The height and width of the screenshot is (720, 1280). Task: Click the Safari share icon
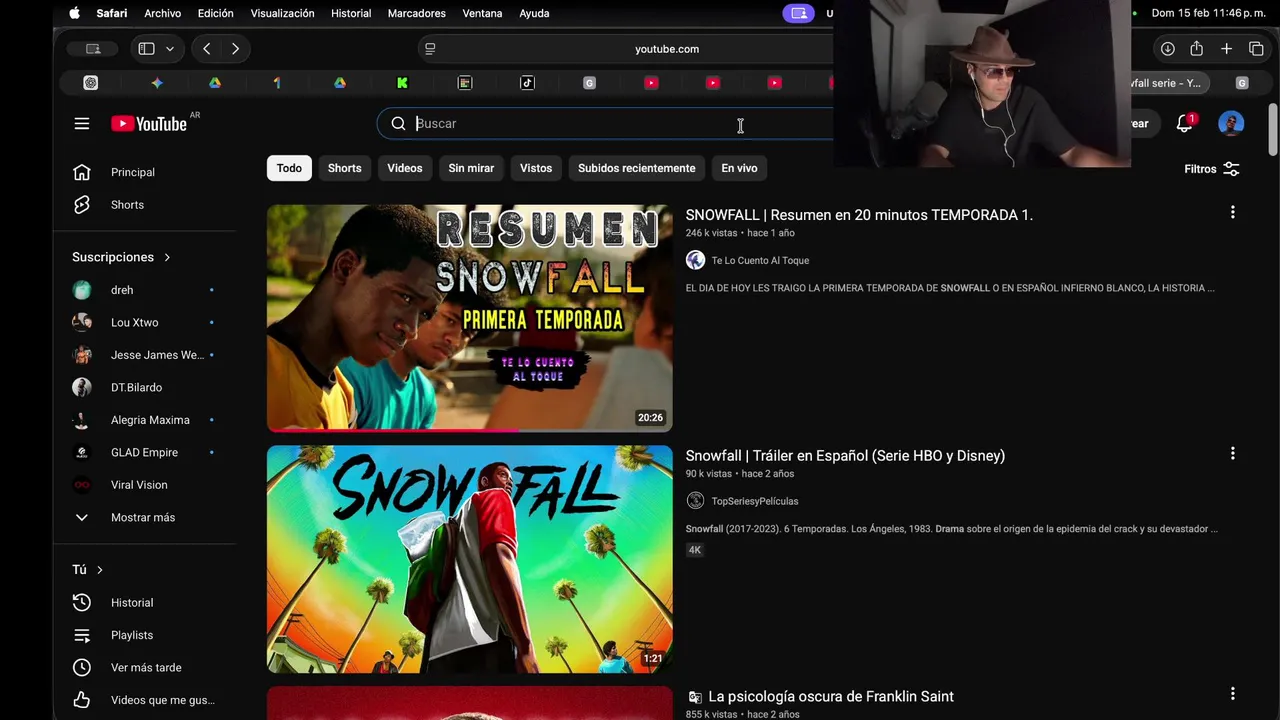[x=1196, y=49]
